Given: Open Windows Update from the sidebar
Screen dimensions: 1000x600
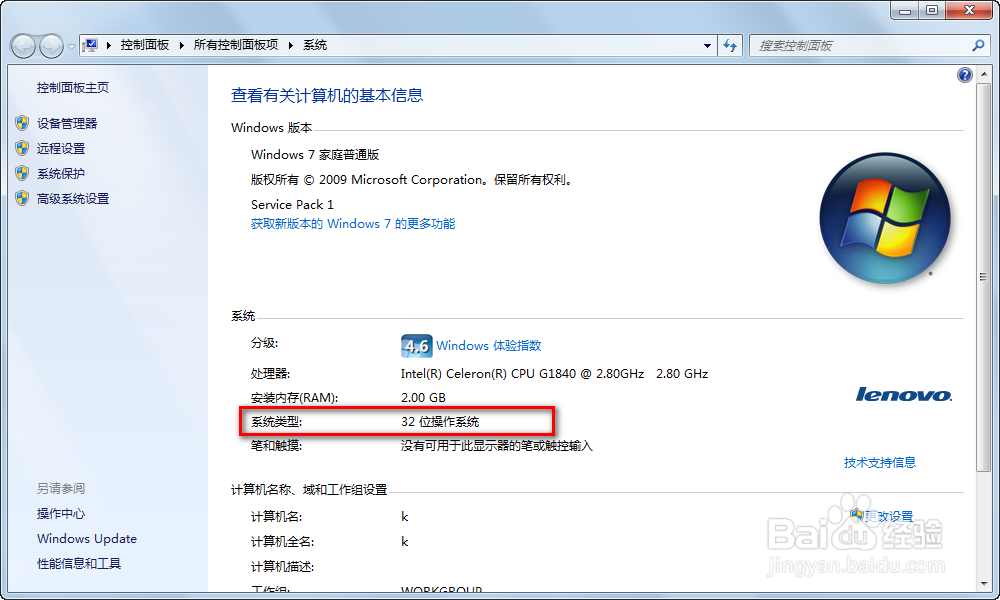Looking at the screenshot, I should pos(86,538).
